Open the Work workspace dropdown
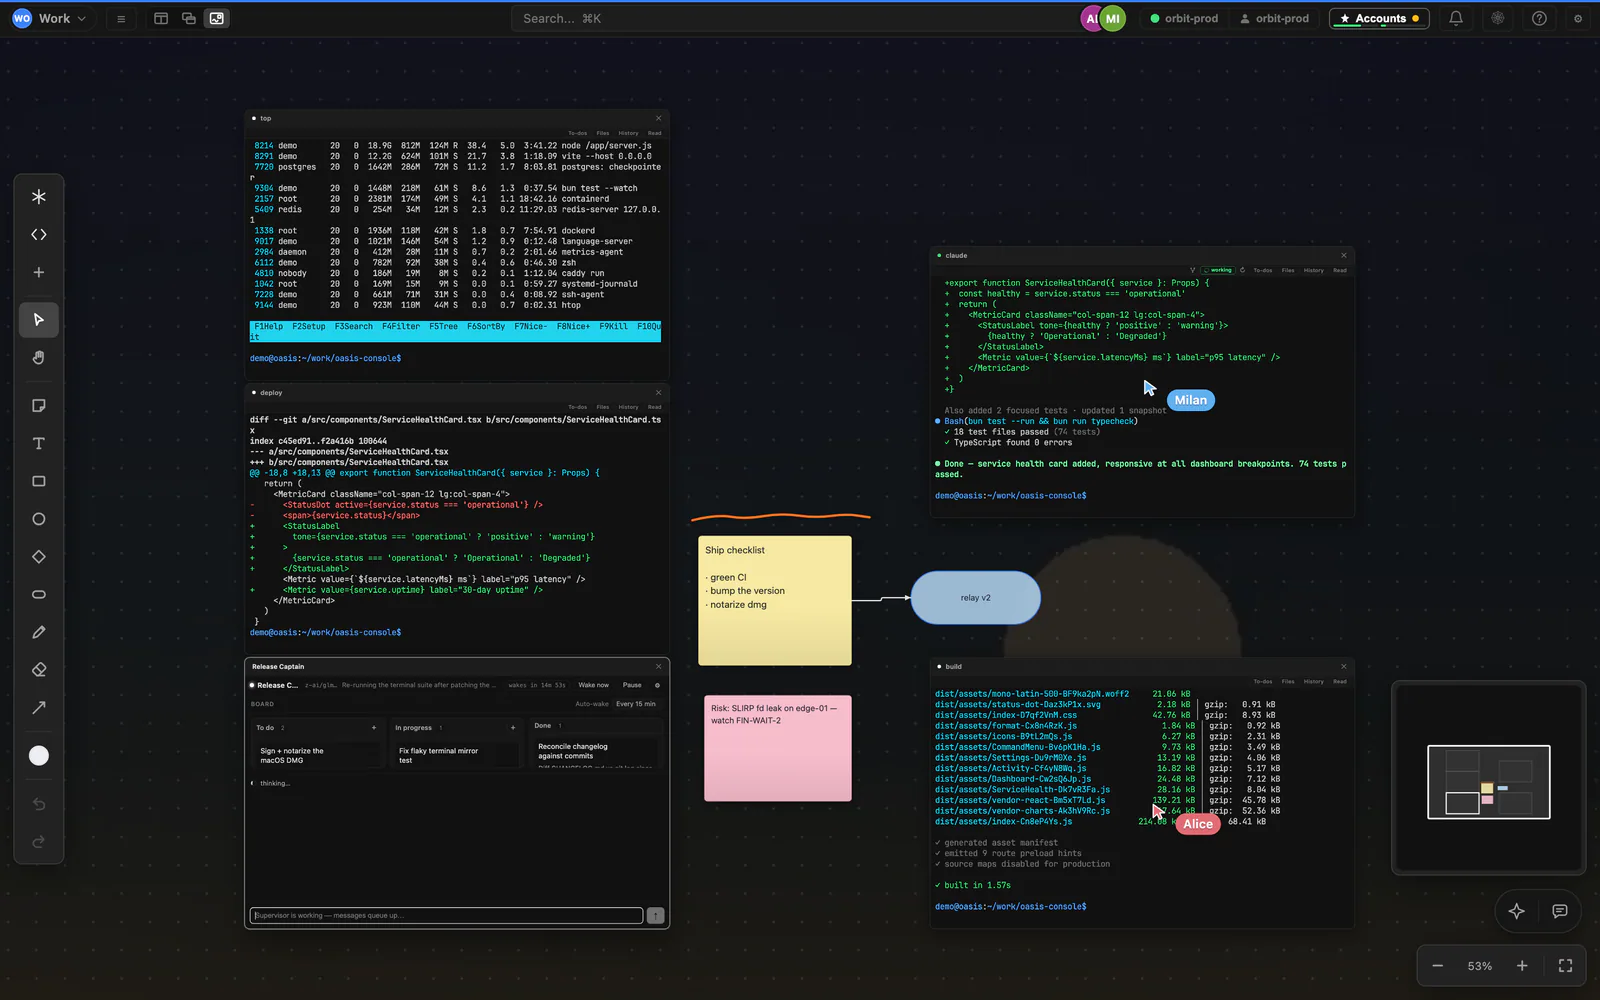 coord(50,18)
